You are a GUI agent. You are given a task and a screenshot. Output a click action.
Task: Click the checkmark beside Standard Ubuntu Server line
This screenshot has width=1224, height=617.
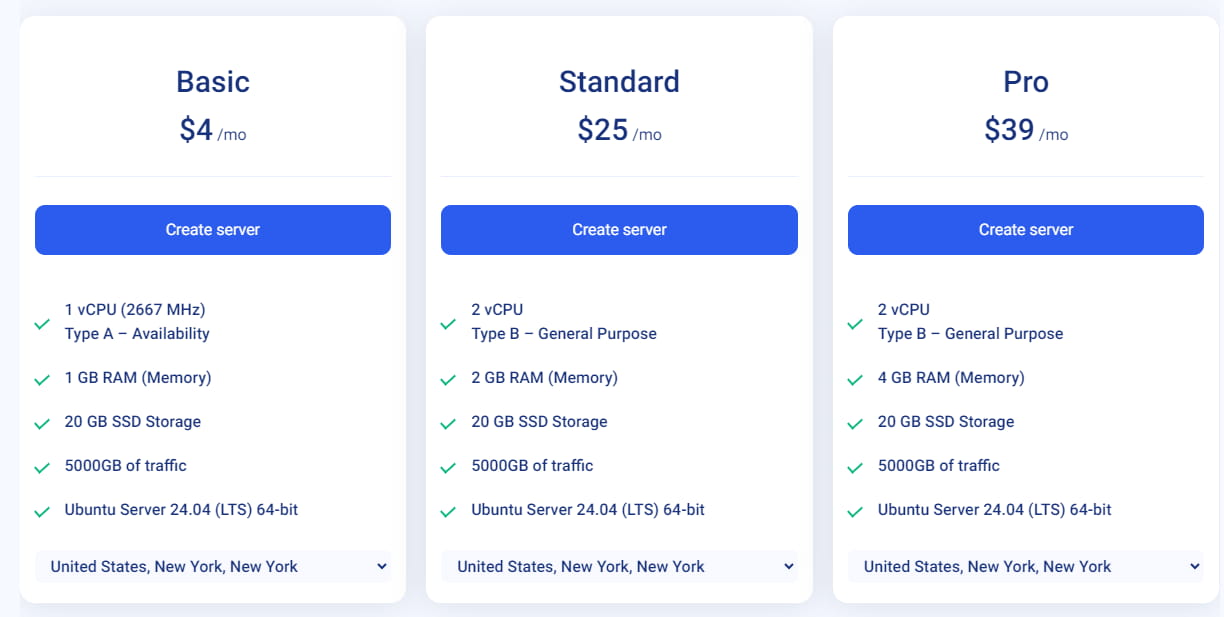coord(449,512)
